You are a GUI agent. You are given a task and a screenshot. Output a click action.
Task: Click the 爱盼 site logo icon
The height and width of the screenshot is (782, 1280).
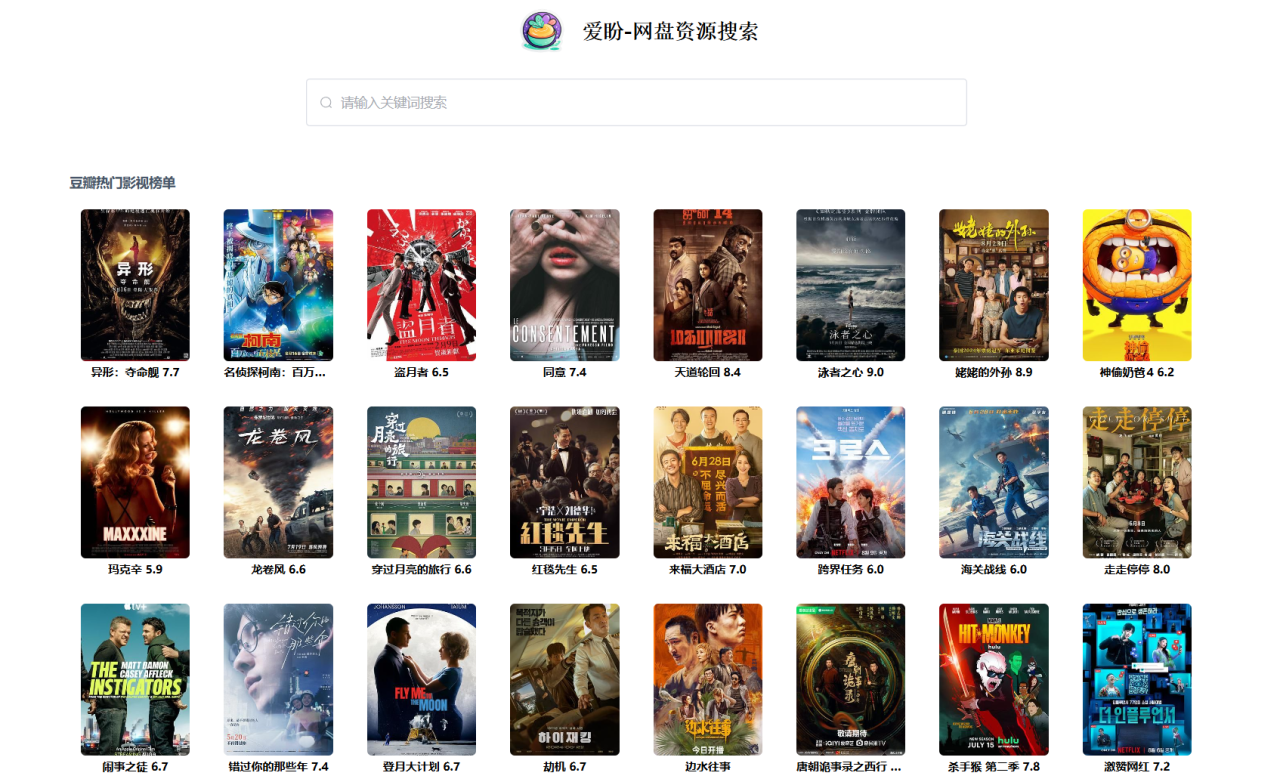[541, 31]
